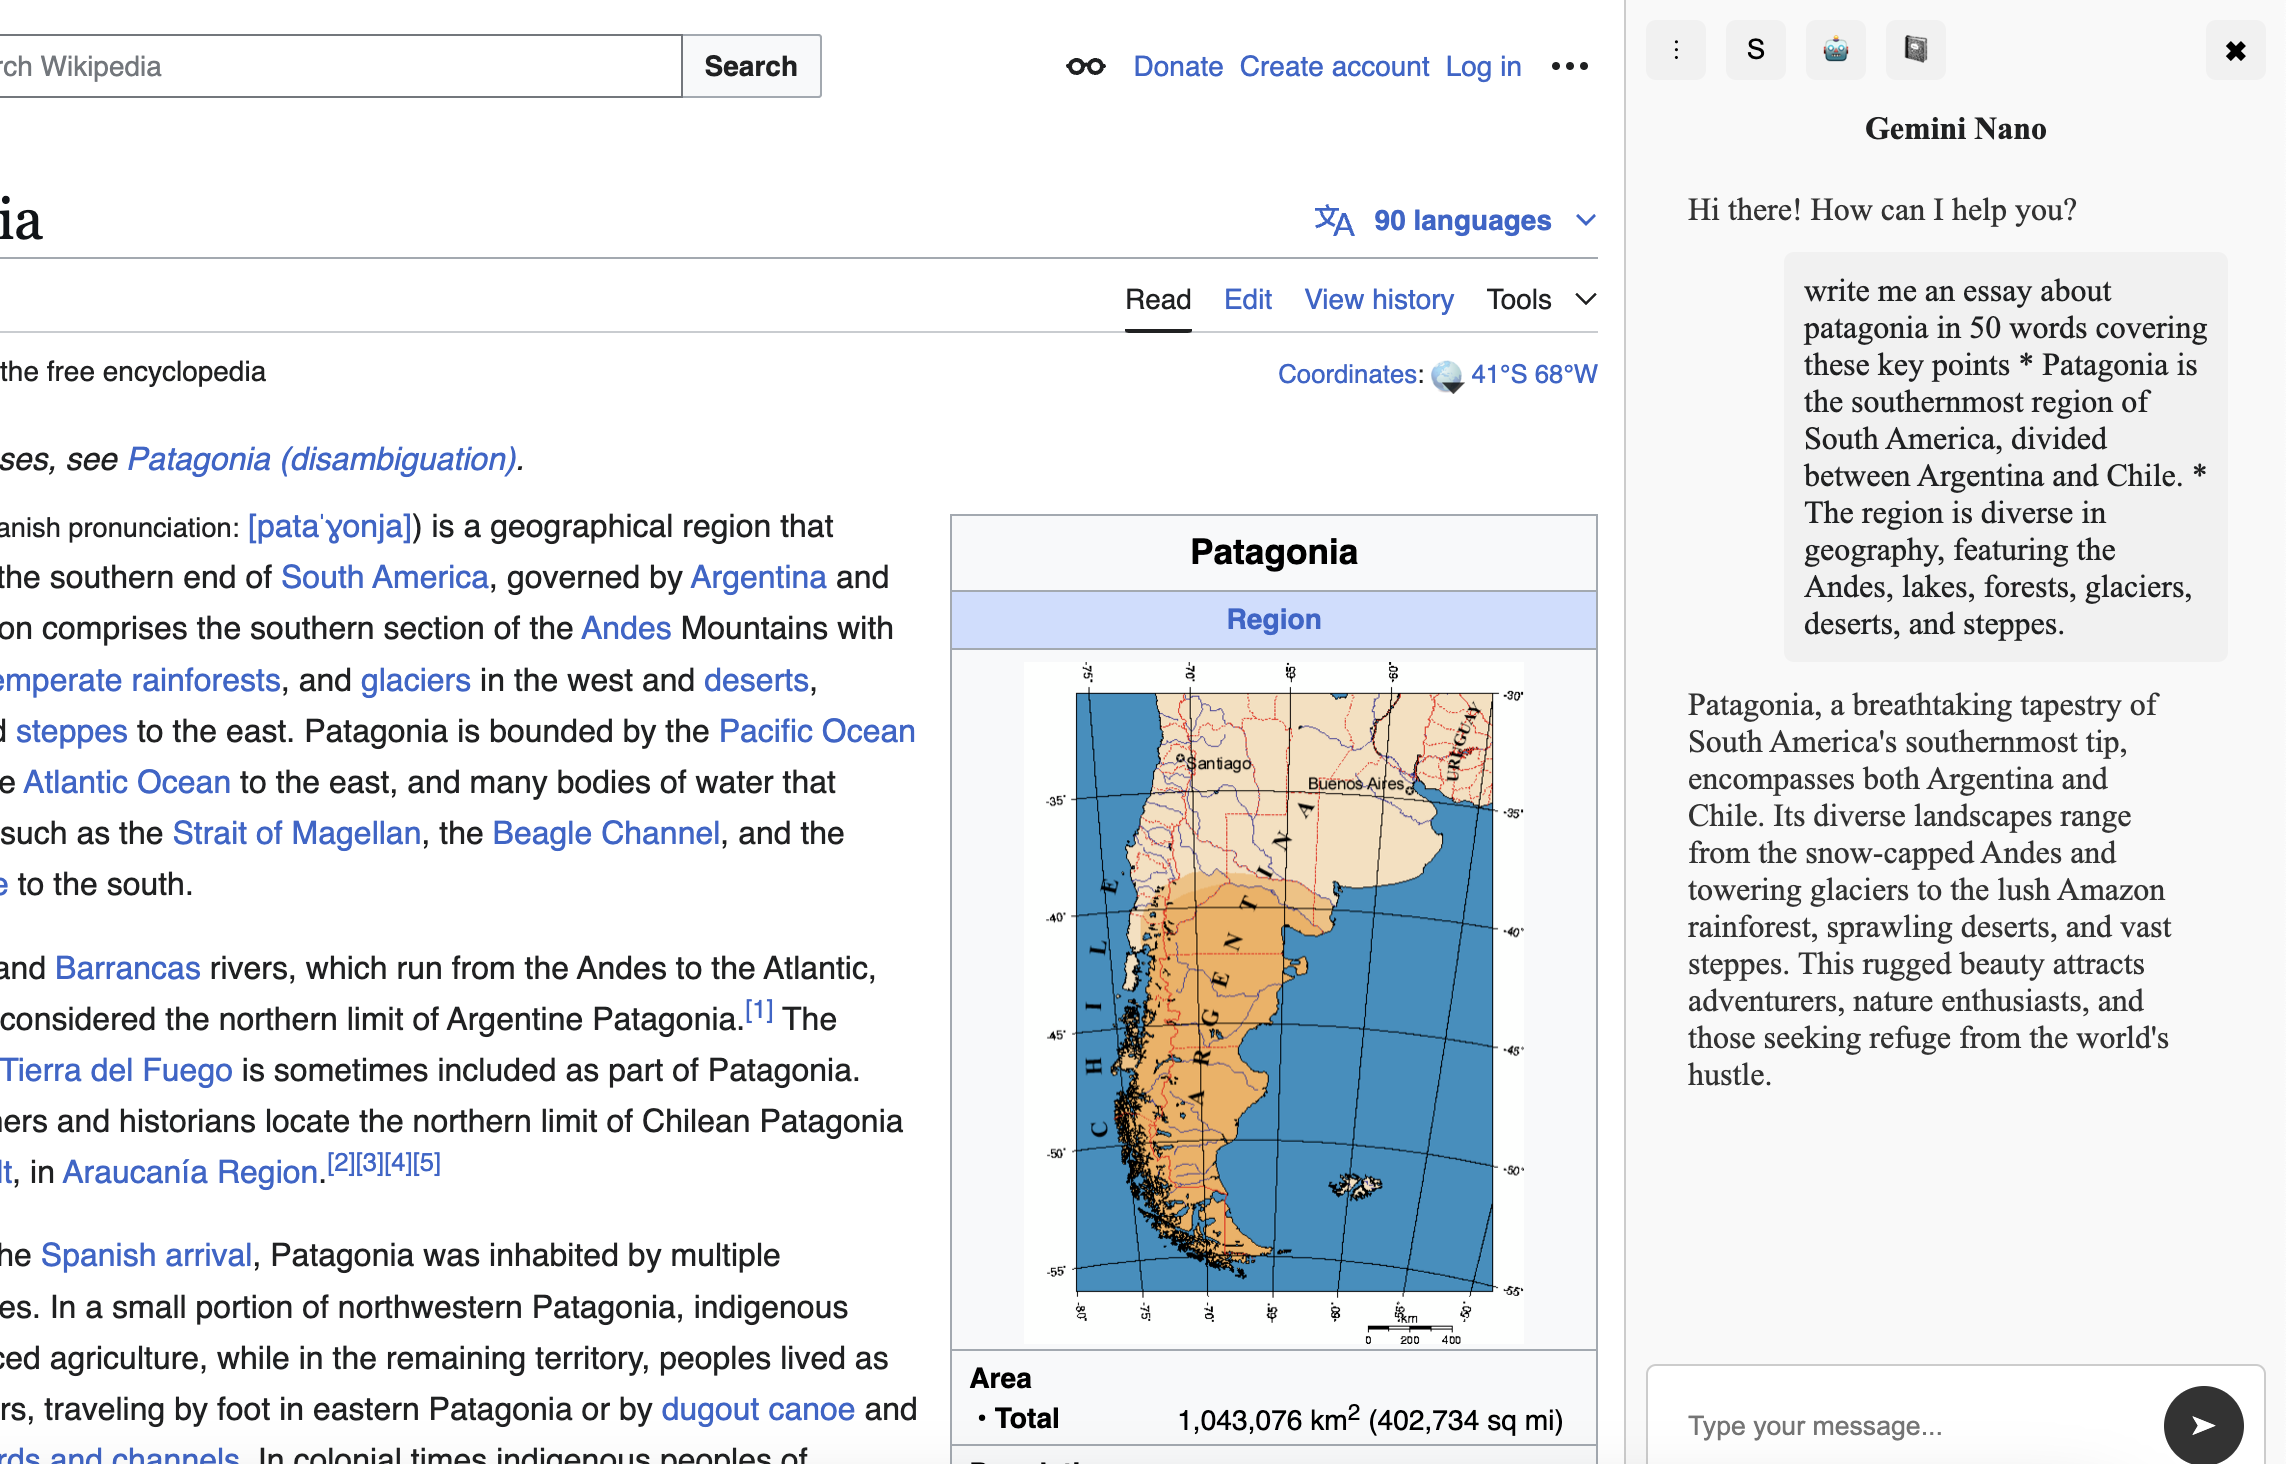Focus the Type your message field
Viewport: 2286px width, 1464px height.
(1900, 1425)
